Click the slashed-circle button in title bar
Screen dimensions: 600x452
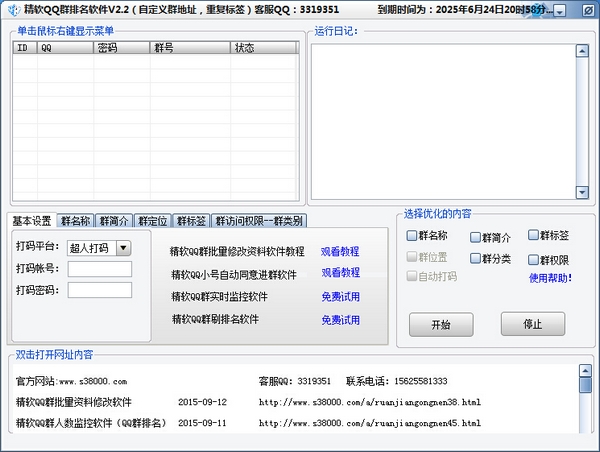pos(588,11)
